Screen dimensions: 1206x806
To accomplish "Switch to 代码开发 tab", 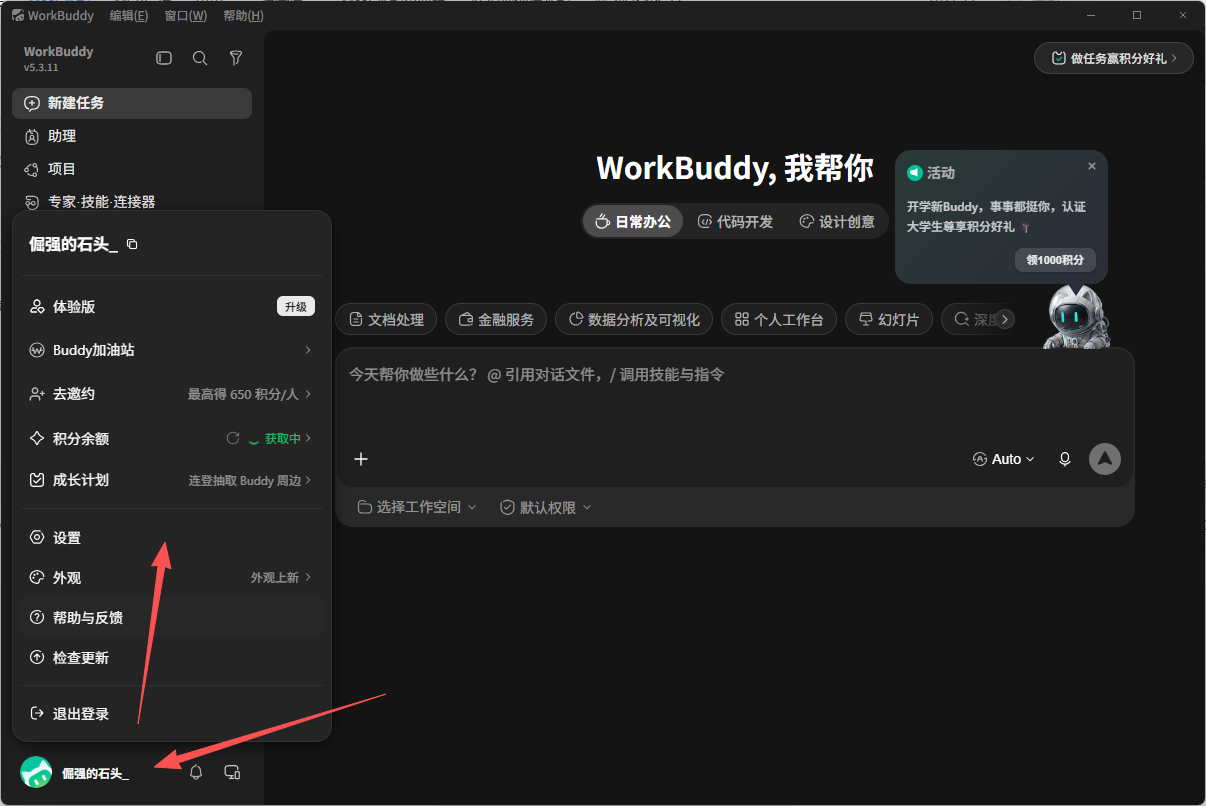I will tap(736, 222).
